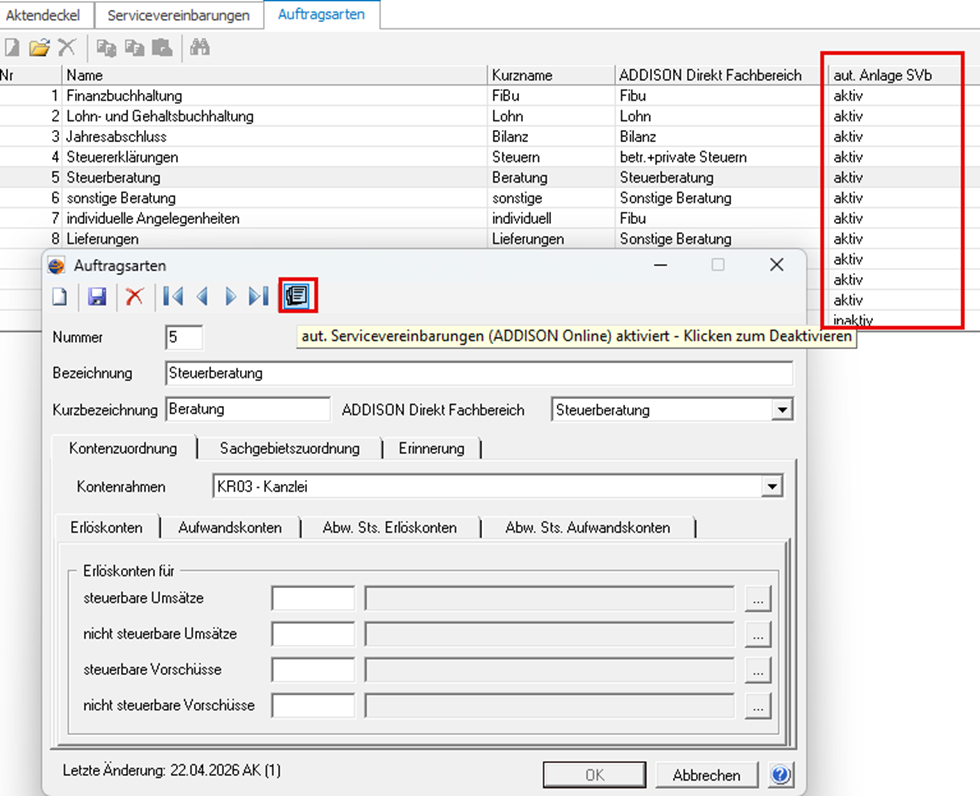This screenshot has height=796, width=980.
Task: Open the Erinnerung tab
Action: click(431, 449)
